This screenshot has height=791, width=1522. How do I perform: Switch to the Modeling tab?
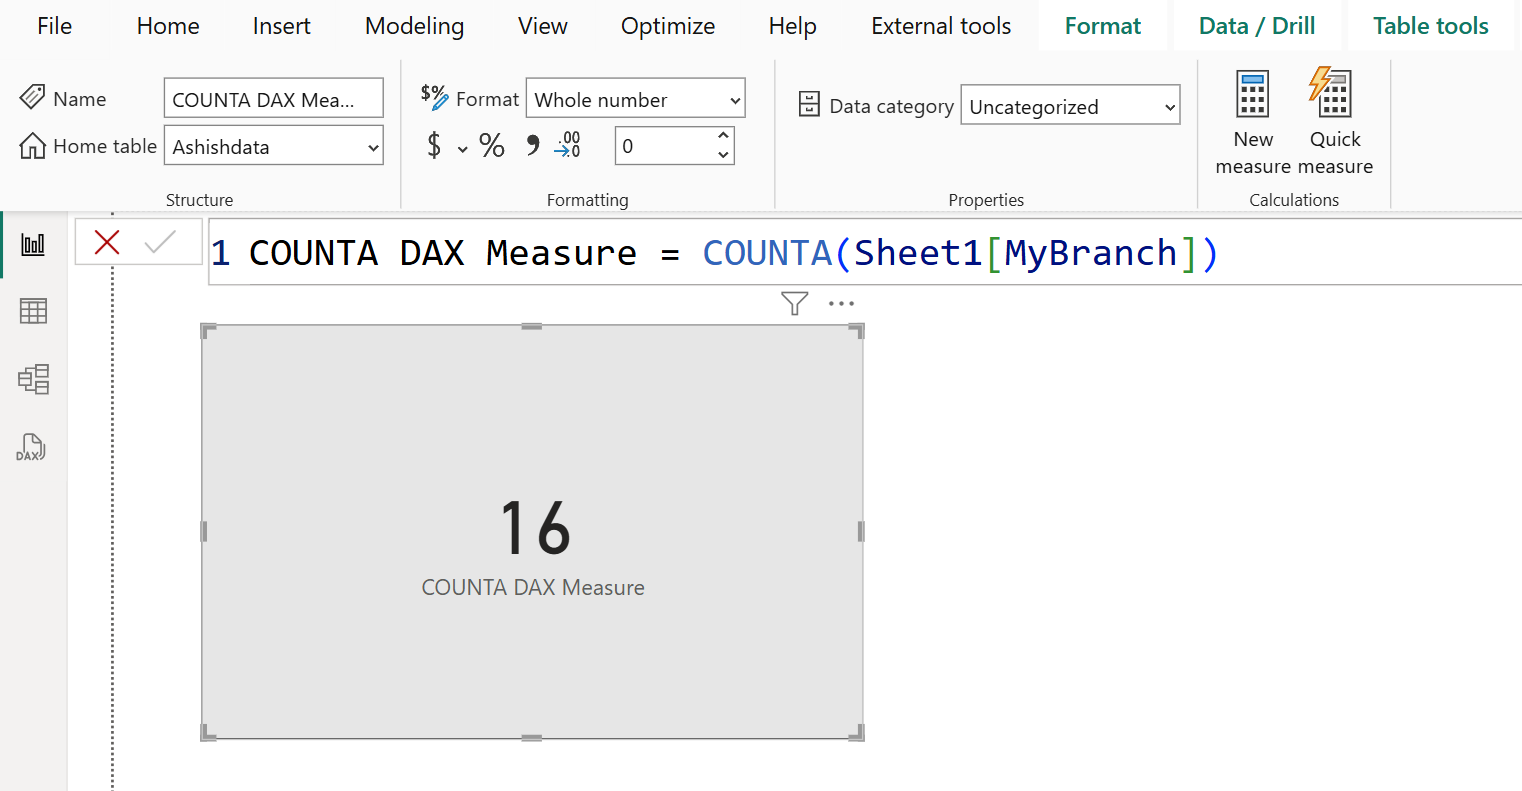(x=414, y=26)
